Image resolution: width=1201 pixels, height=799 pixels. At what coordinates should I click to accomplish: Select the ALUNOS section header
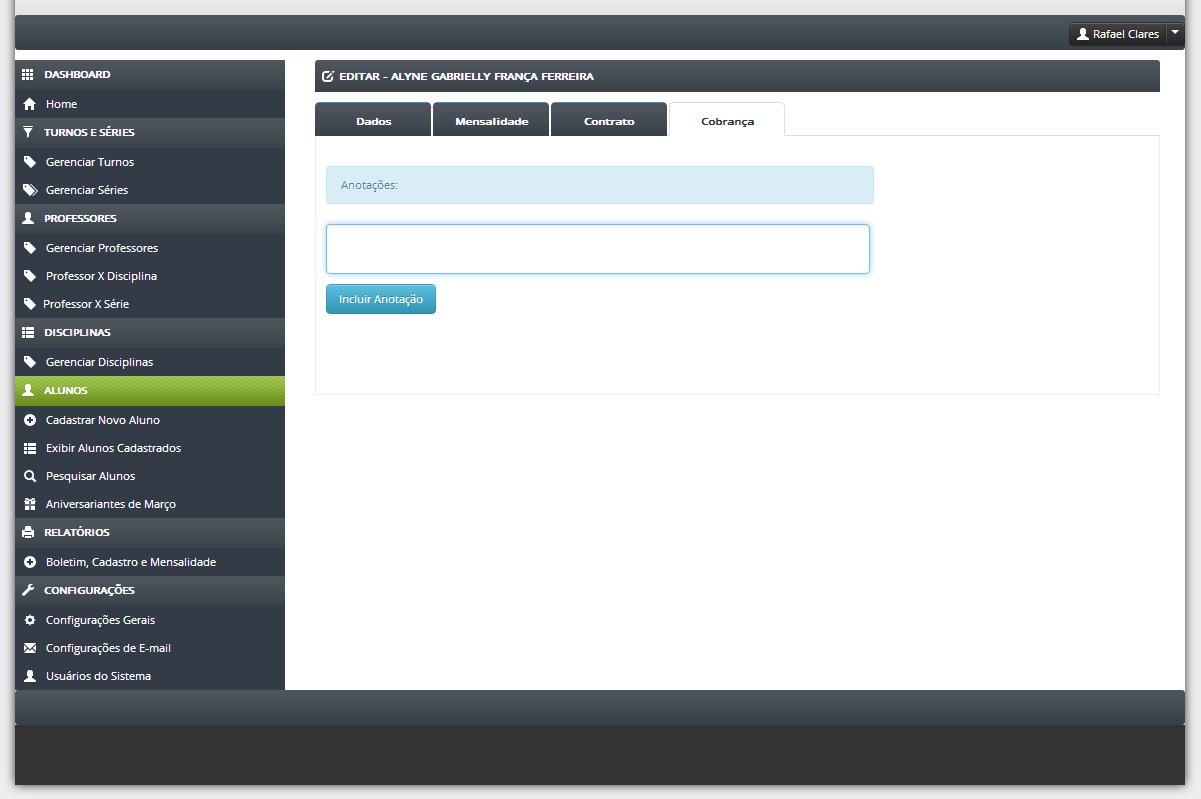click(x=150, y=391)
